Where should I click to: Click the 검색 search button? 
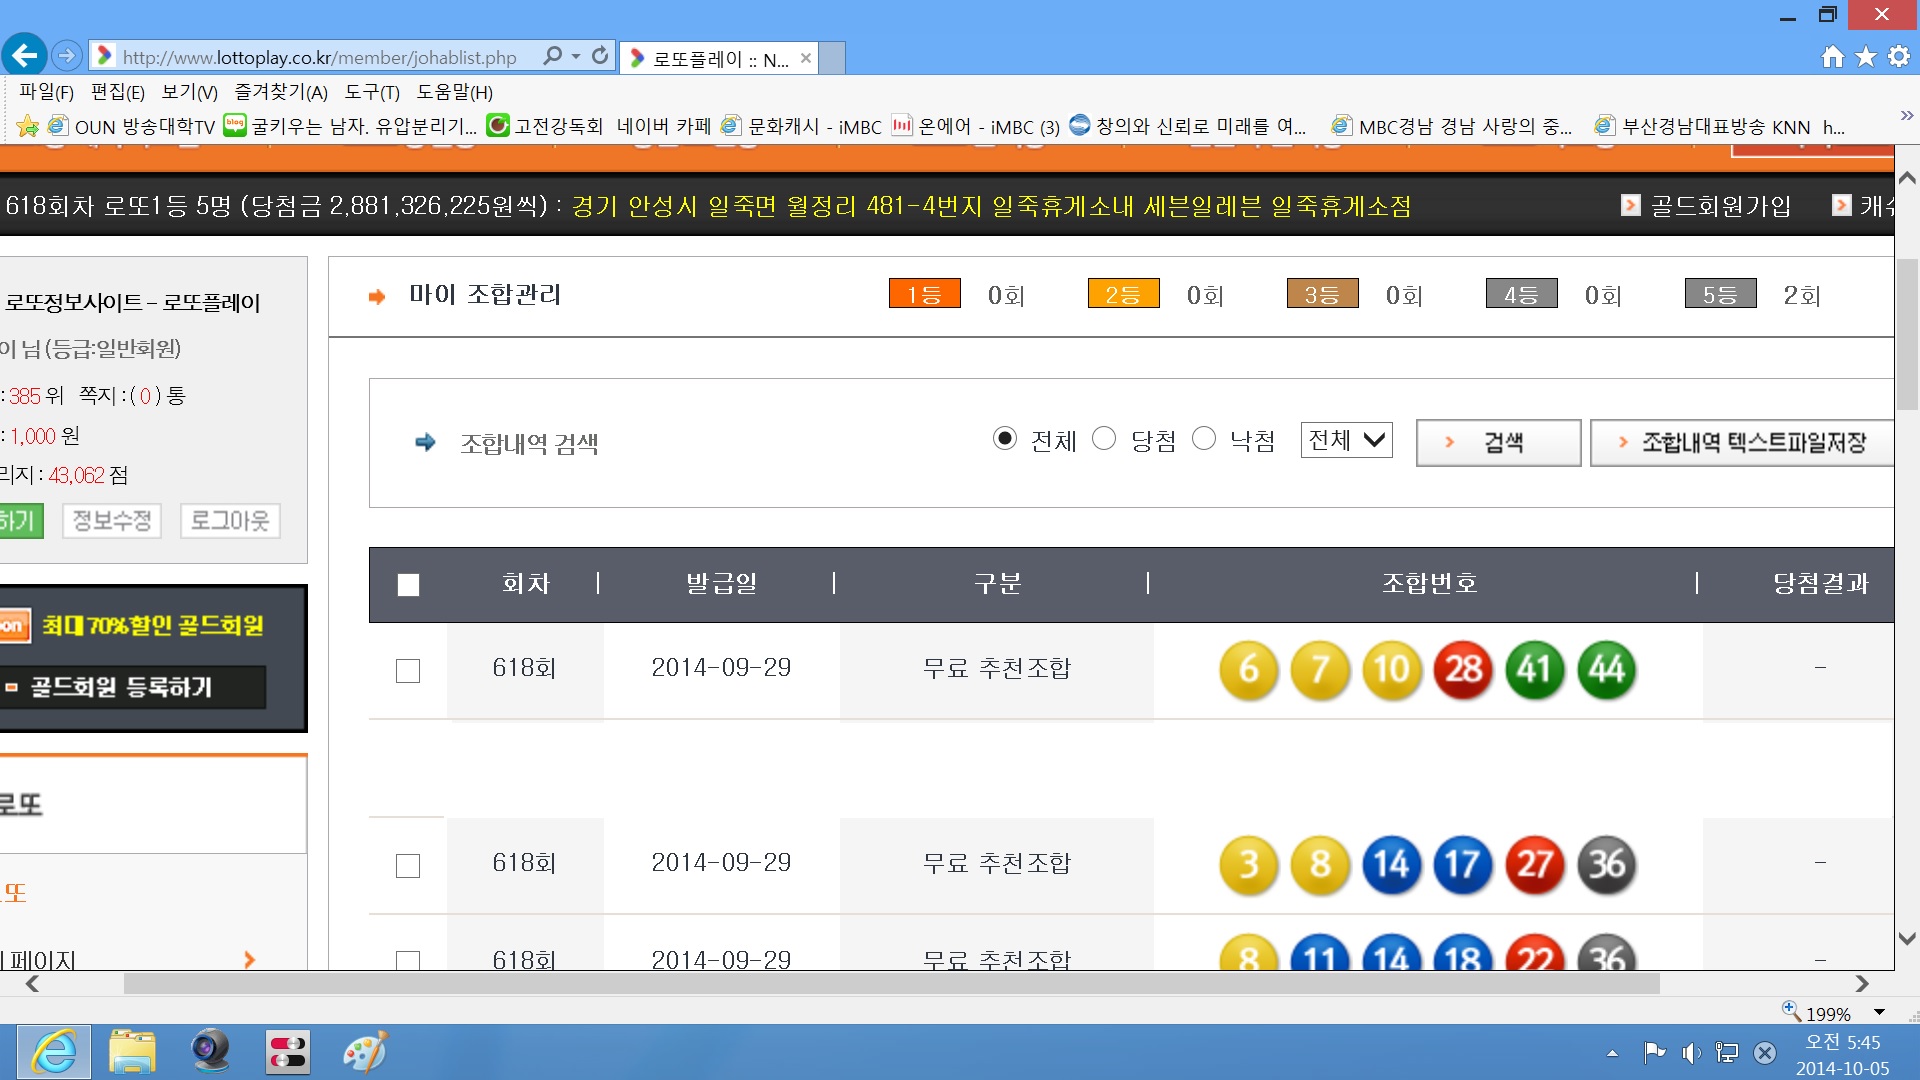[1498, 442]
